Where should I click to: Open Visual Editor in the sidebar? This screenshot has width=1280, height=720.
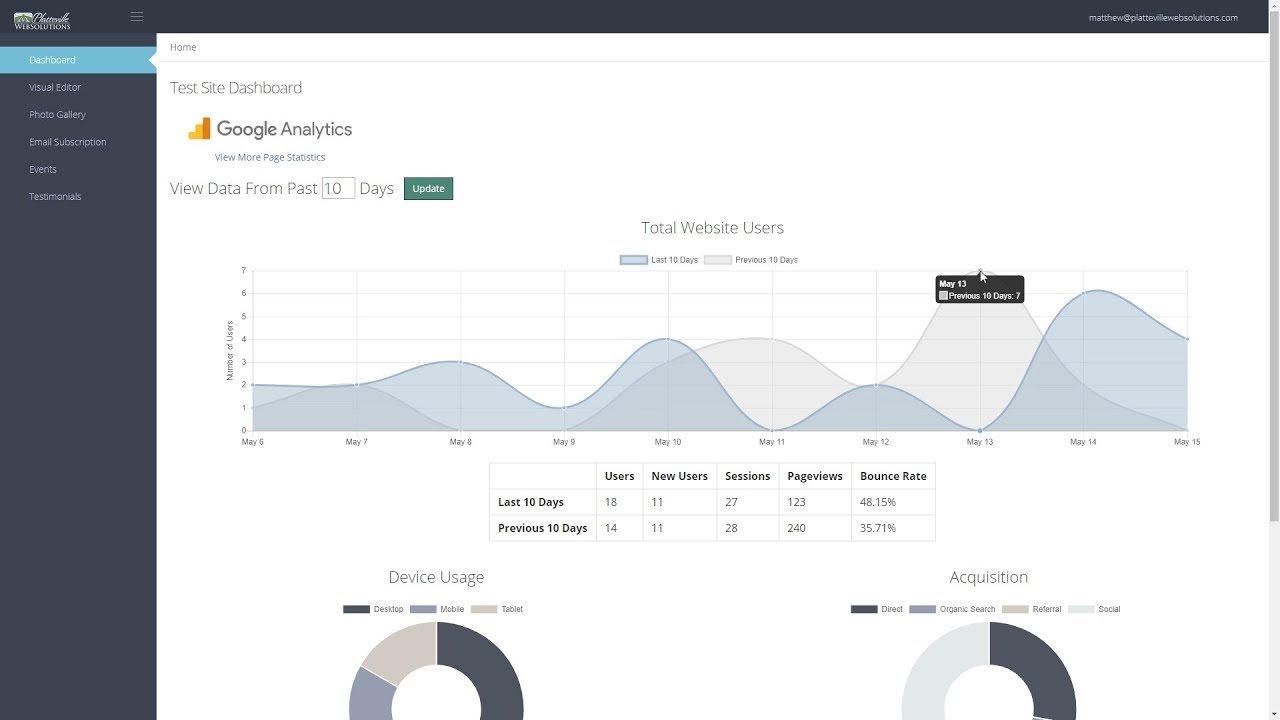coord(55,87)
